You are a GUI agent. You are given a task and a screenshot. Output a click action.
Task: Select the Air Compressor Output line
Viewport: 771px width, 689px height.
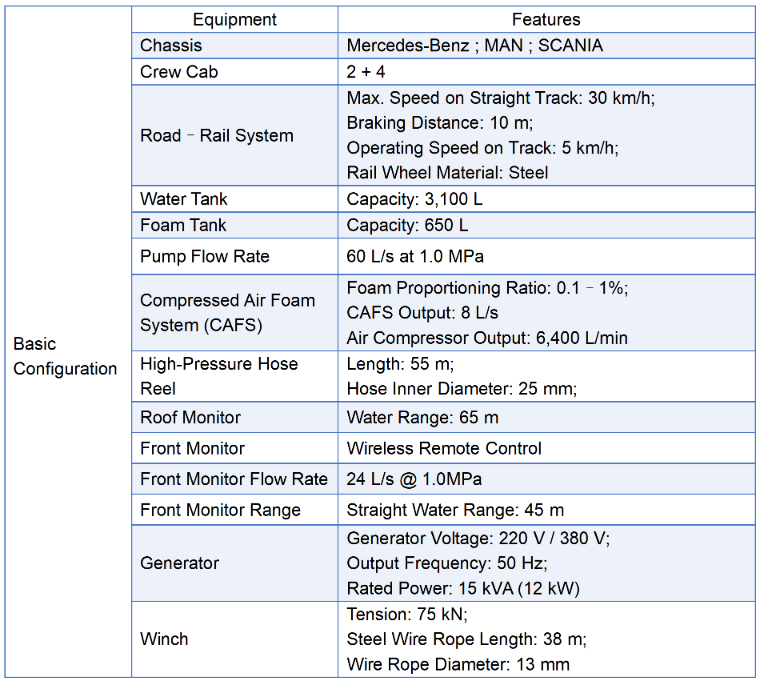click(487, 338)
